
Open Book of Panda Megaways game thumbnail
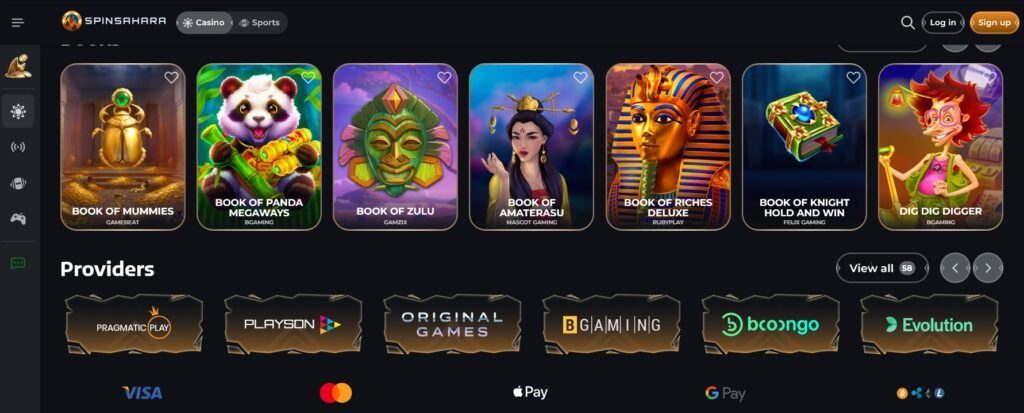click(259, 146)
